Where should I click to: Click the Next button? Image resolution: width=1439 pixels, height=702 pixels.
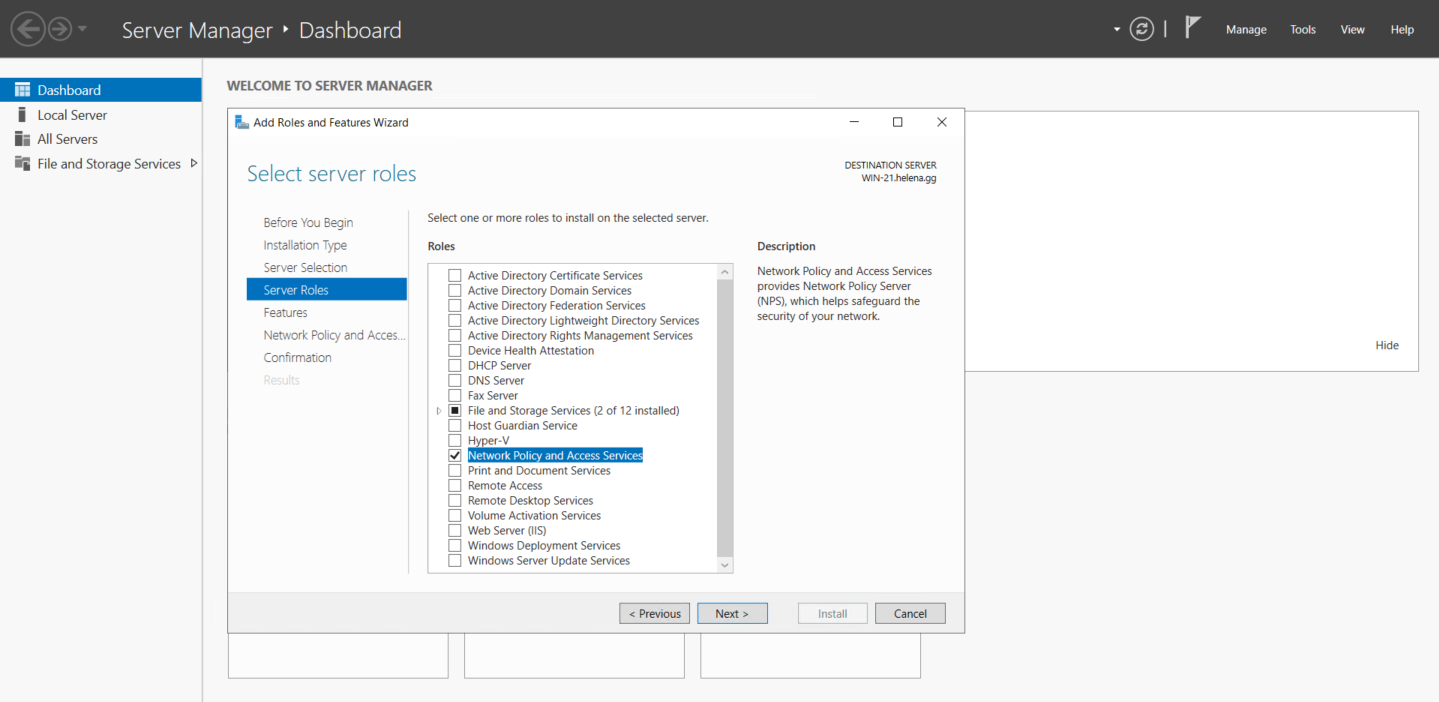coord(732,614)
